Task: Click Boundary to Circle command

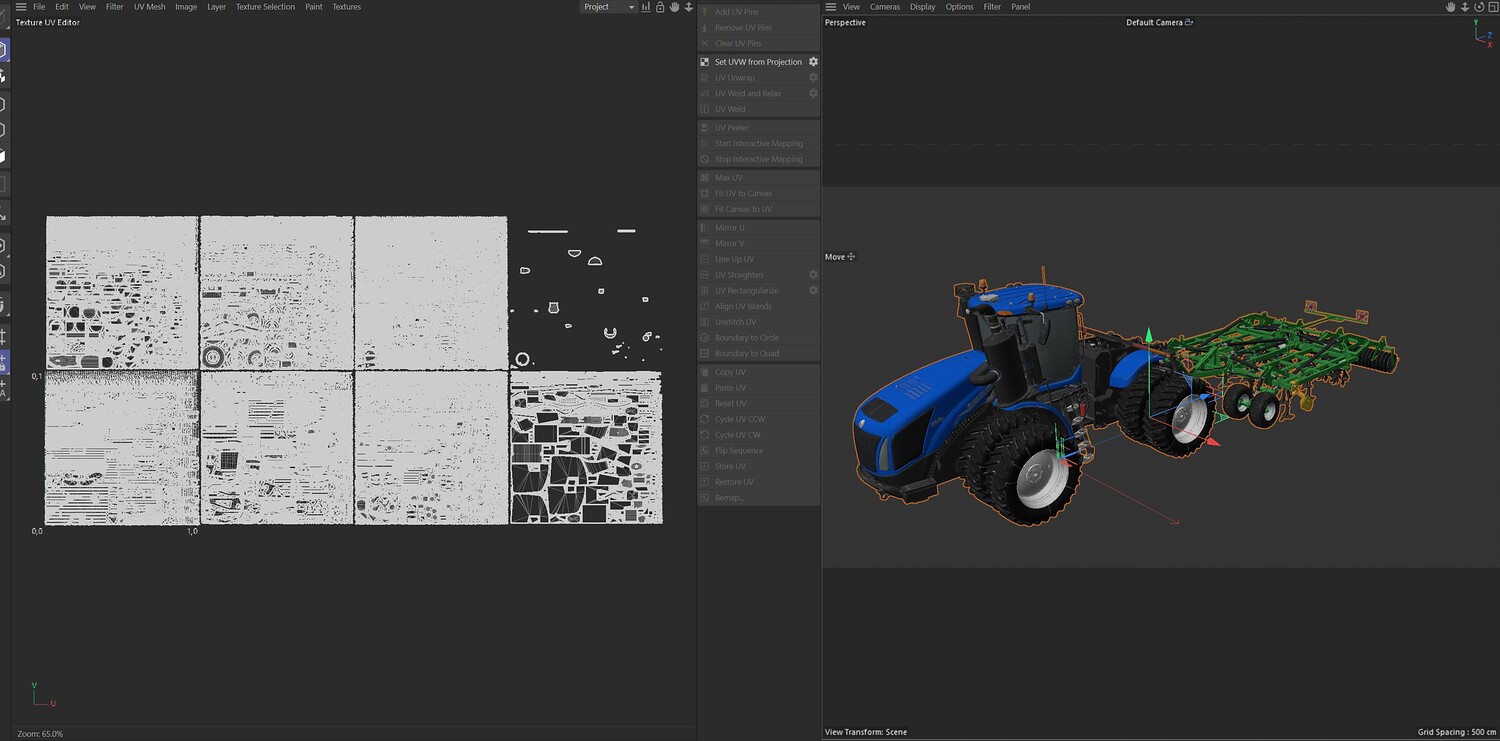Action: pos(758,338)
